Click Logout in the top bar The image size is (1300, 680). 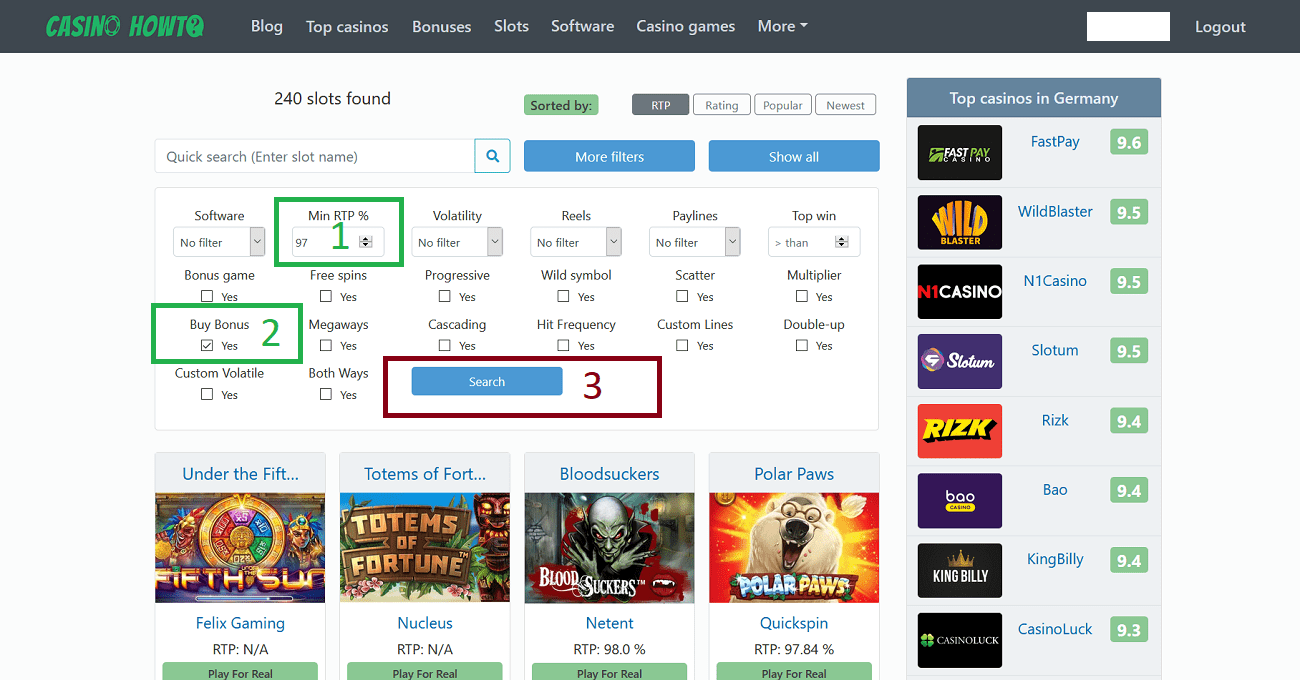click(x=1220, y=27)
